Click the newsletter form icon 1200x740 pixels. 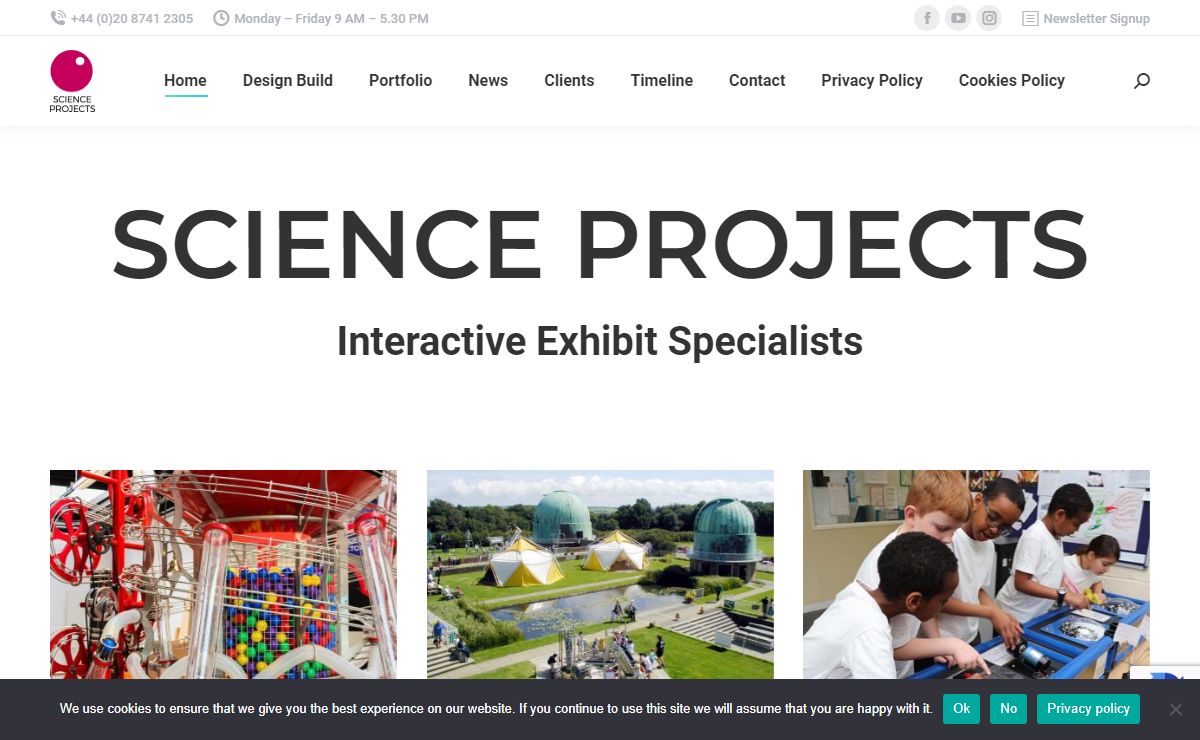1030,18
